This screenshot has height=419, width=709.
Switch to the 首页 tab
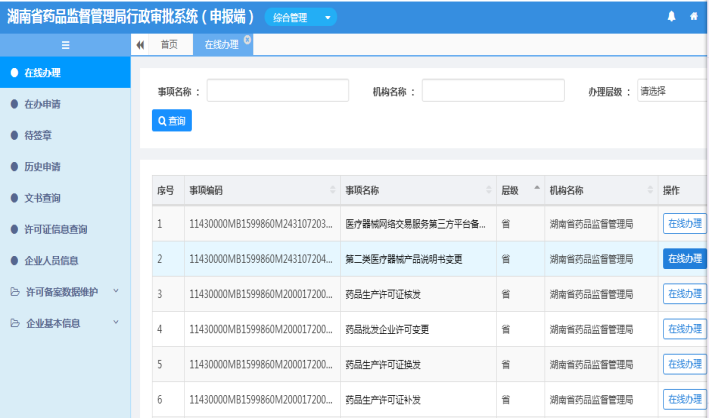coord(169,45)
